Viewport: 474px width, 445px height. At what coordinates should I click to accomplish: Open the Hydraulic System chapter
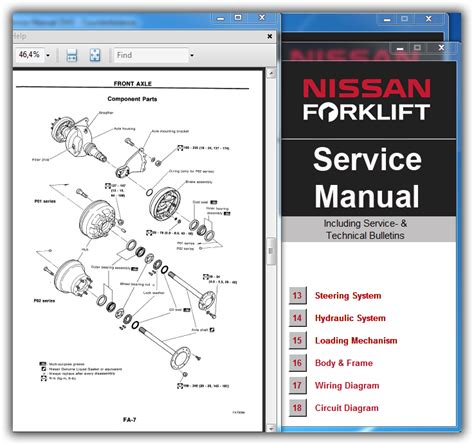pyautogui.click(x=350, y=318)
